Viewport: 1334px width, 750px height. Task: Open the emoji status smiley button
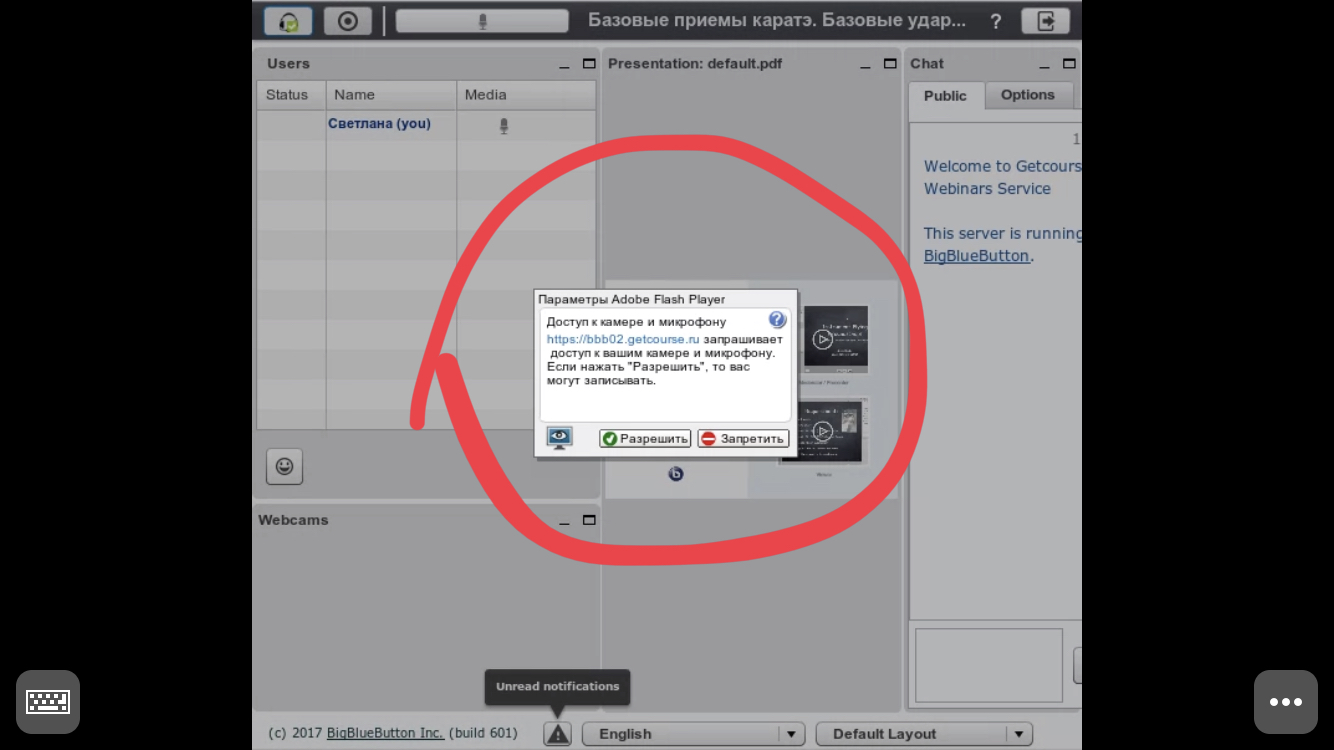284,466
